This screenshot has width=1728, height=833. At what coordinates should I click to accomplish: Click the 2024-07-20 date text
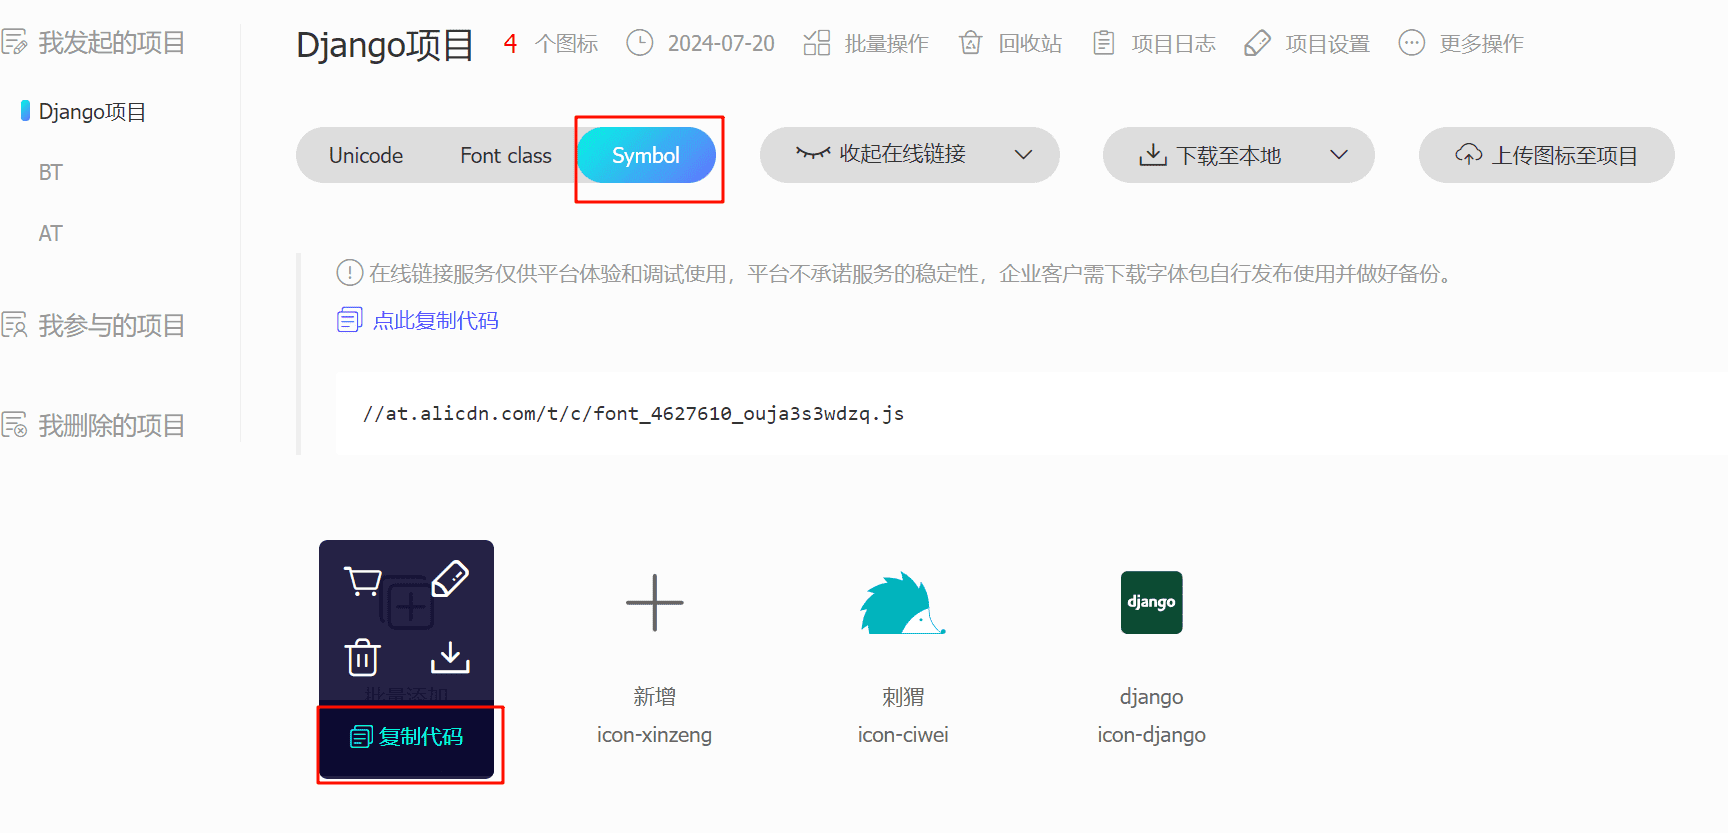pos(721,43)
